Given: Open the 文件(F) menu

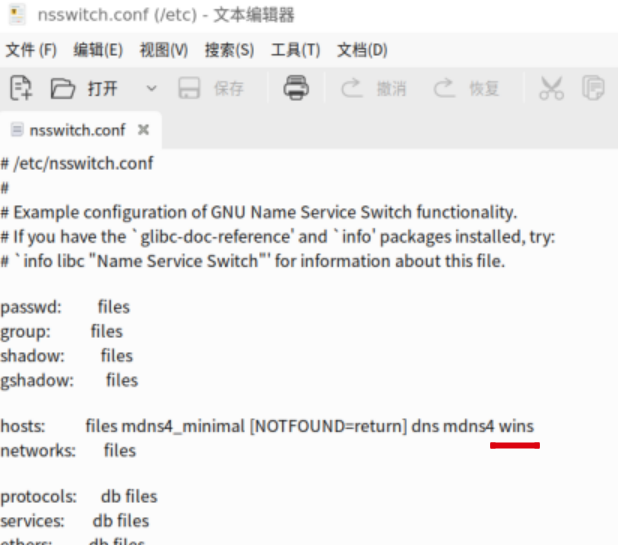Looking at the screenshot, I should tap(31, 50).
